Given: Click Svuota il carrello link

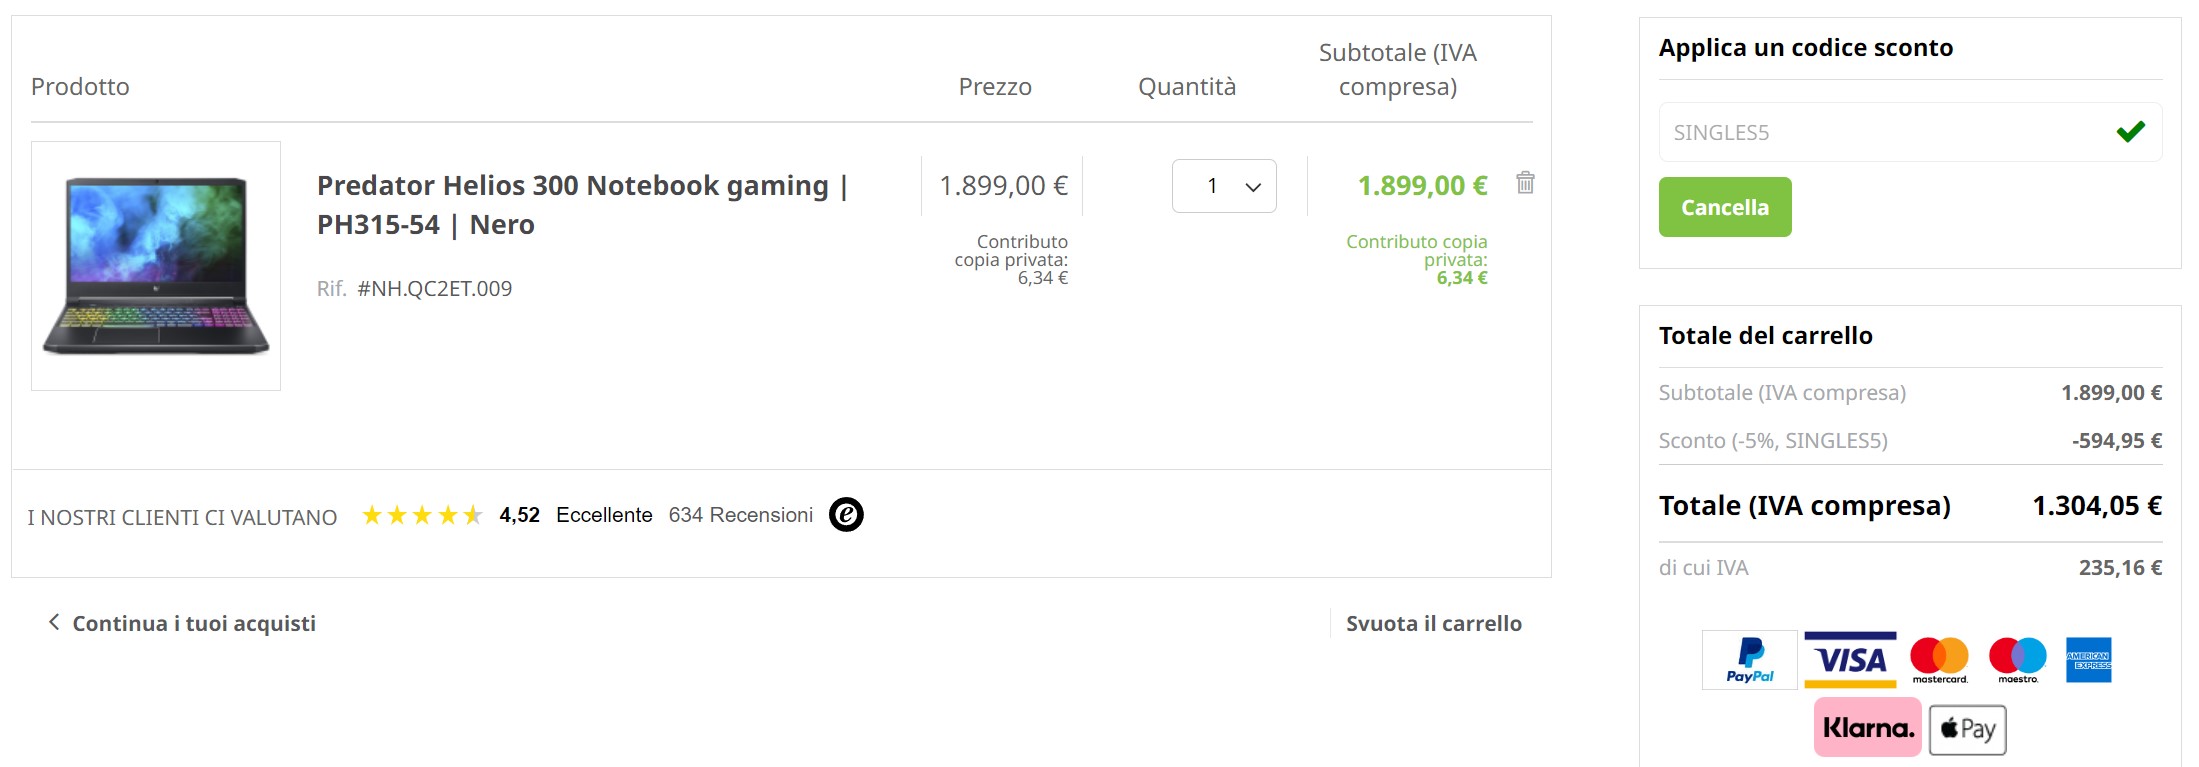Looking at the screenshot, I should click(x=1433, y=623).
